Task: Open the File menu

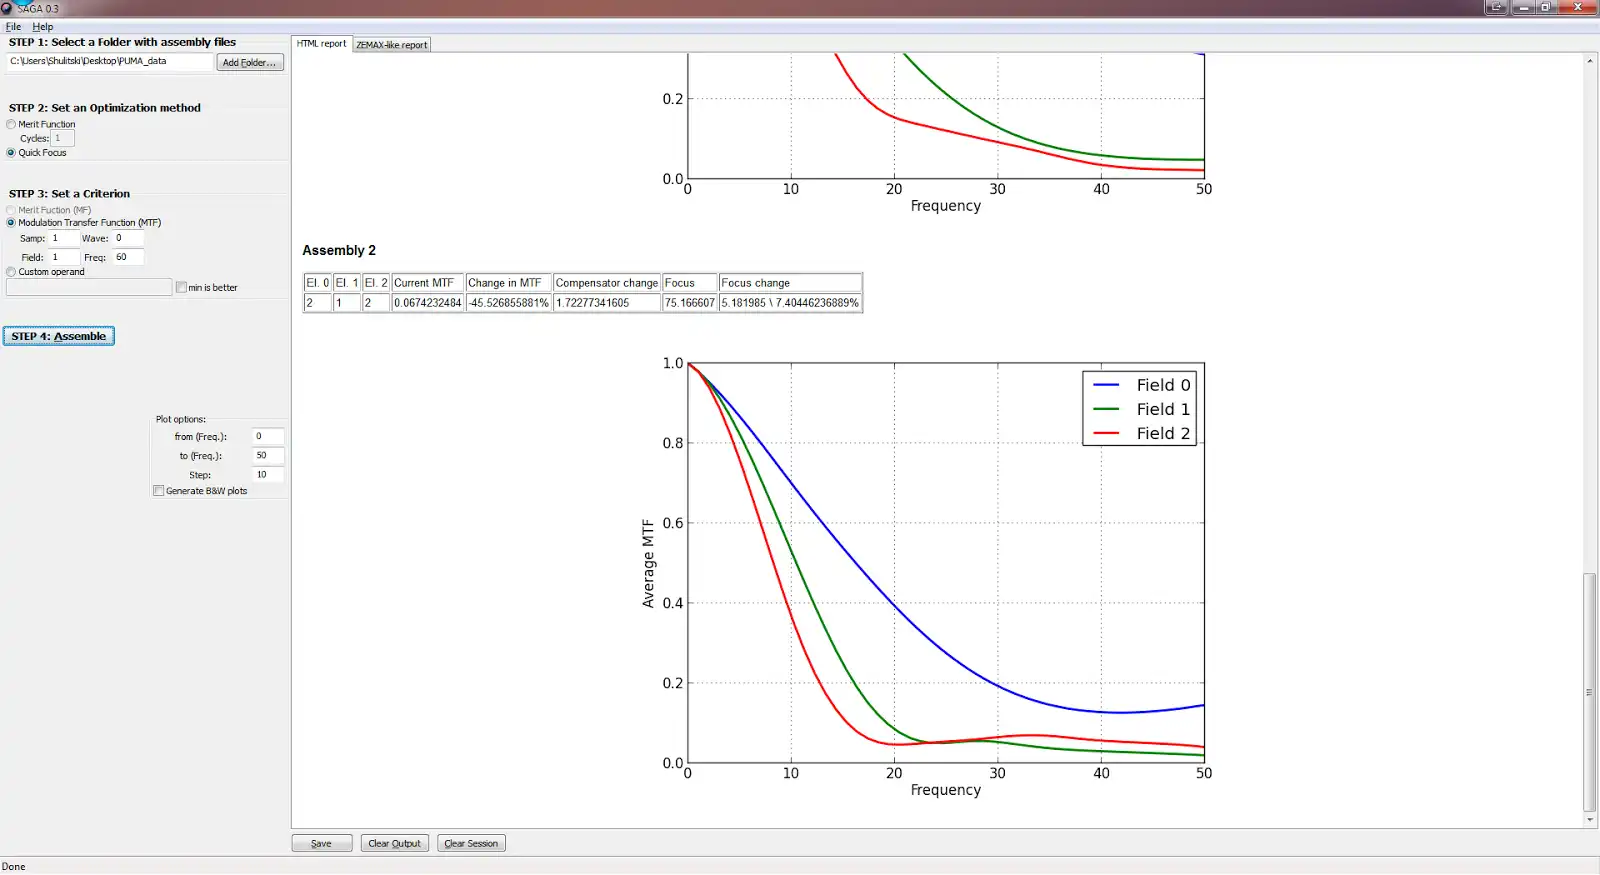Action: 13,27
